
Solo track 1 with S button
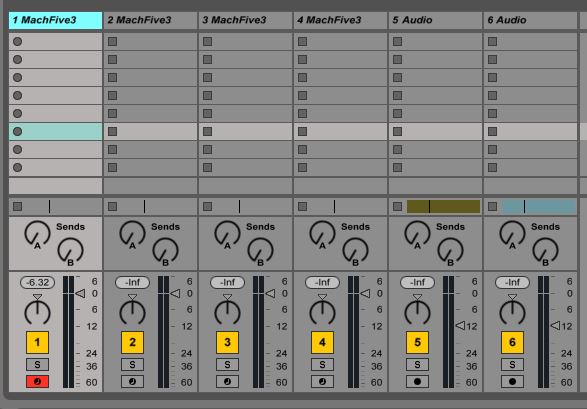[37, 364]
